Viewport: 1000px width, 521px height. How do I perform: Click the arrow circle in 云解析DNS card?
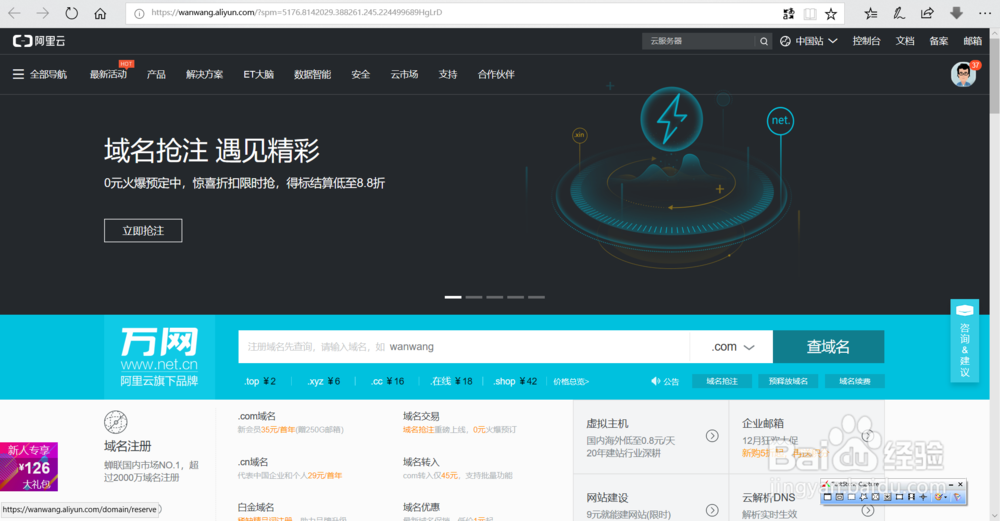[867, 510]
